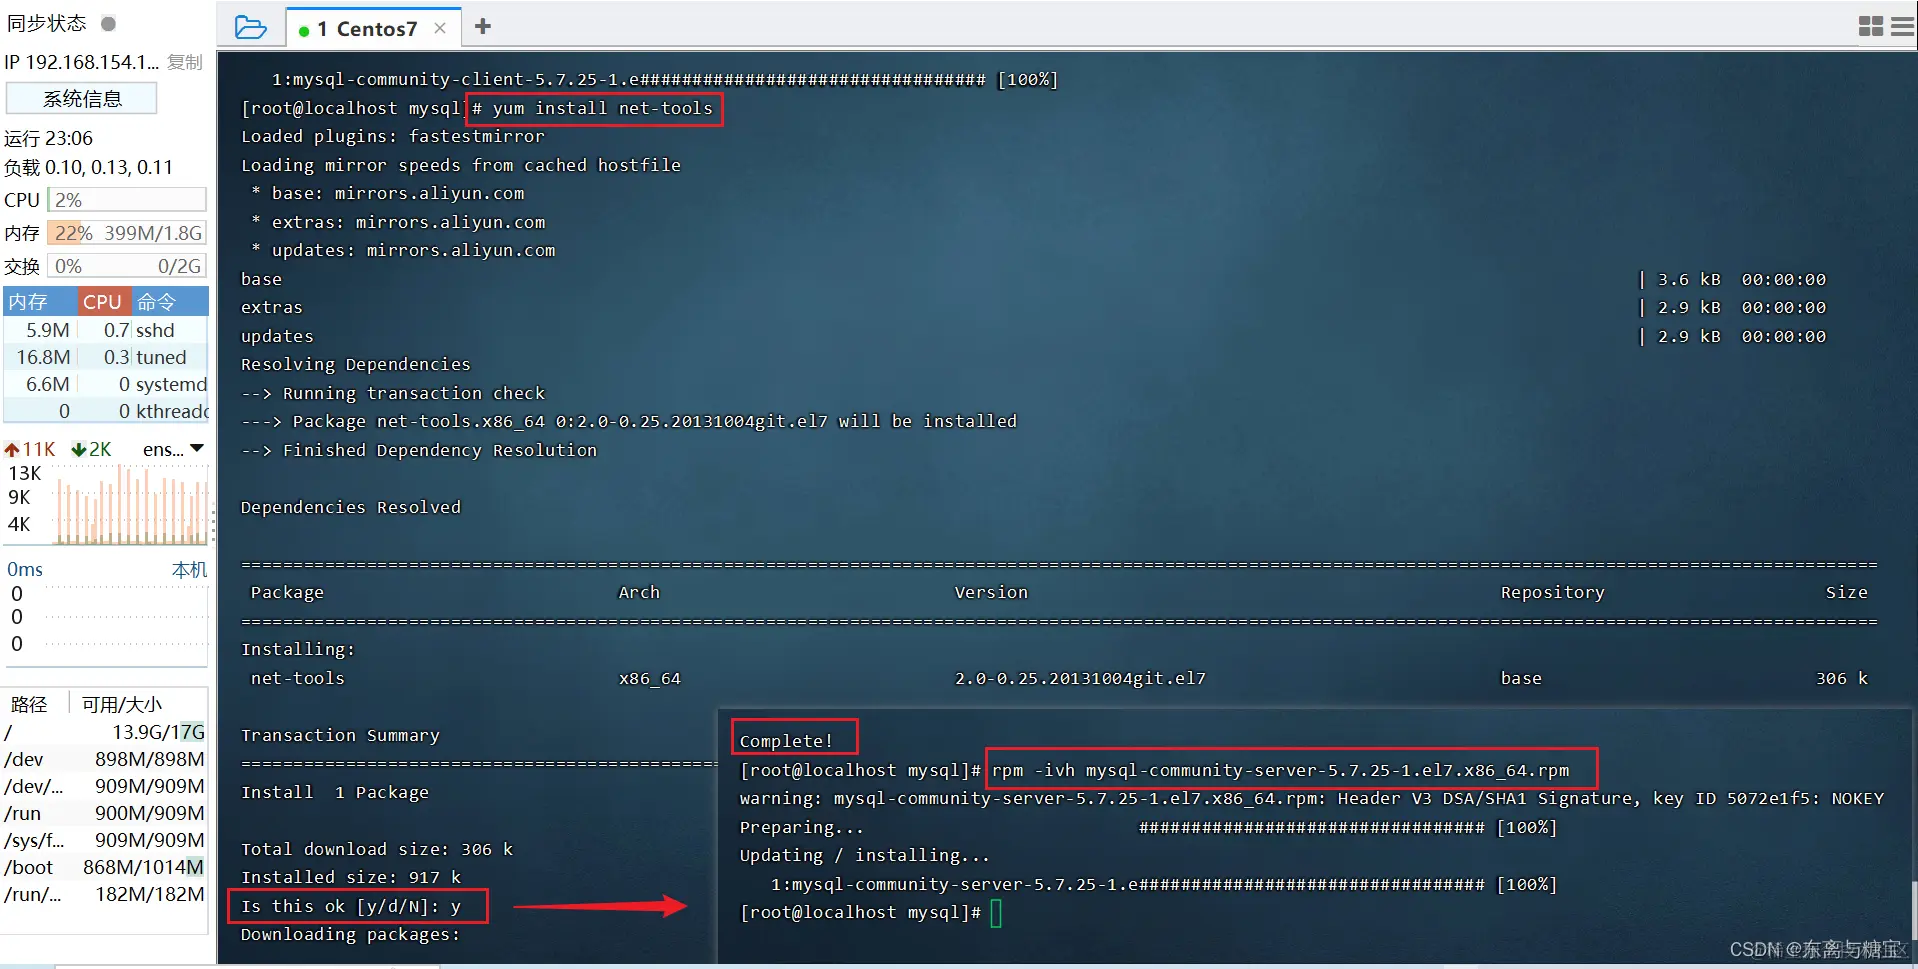Click the terminal cursor at prompt
The width and height of the screenshot is (1918, 969).
(996, 913)
